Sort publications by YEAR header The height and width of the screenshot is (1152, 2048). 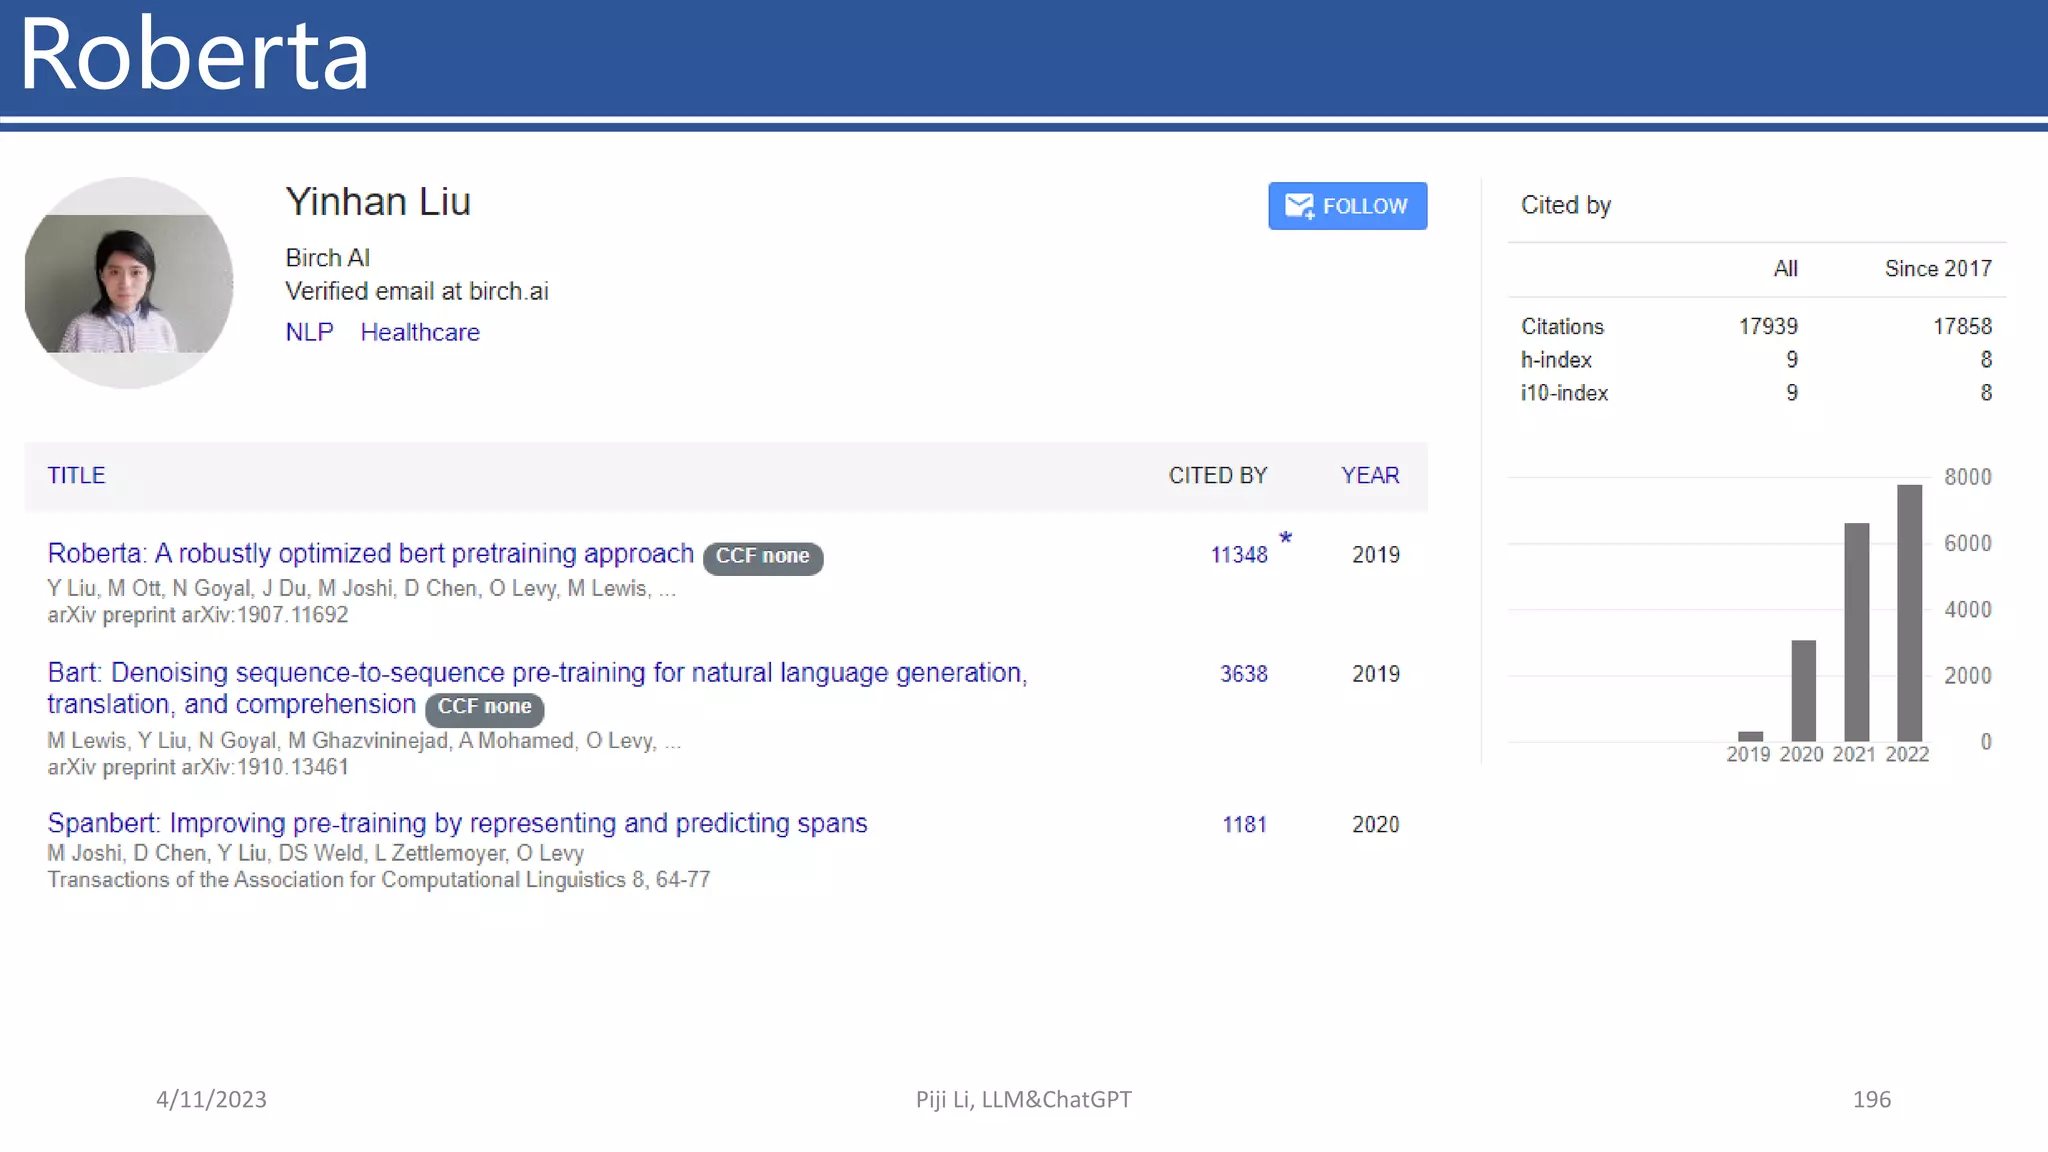coord(1369,476)
